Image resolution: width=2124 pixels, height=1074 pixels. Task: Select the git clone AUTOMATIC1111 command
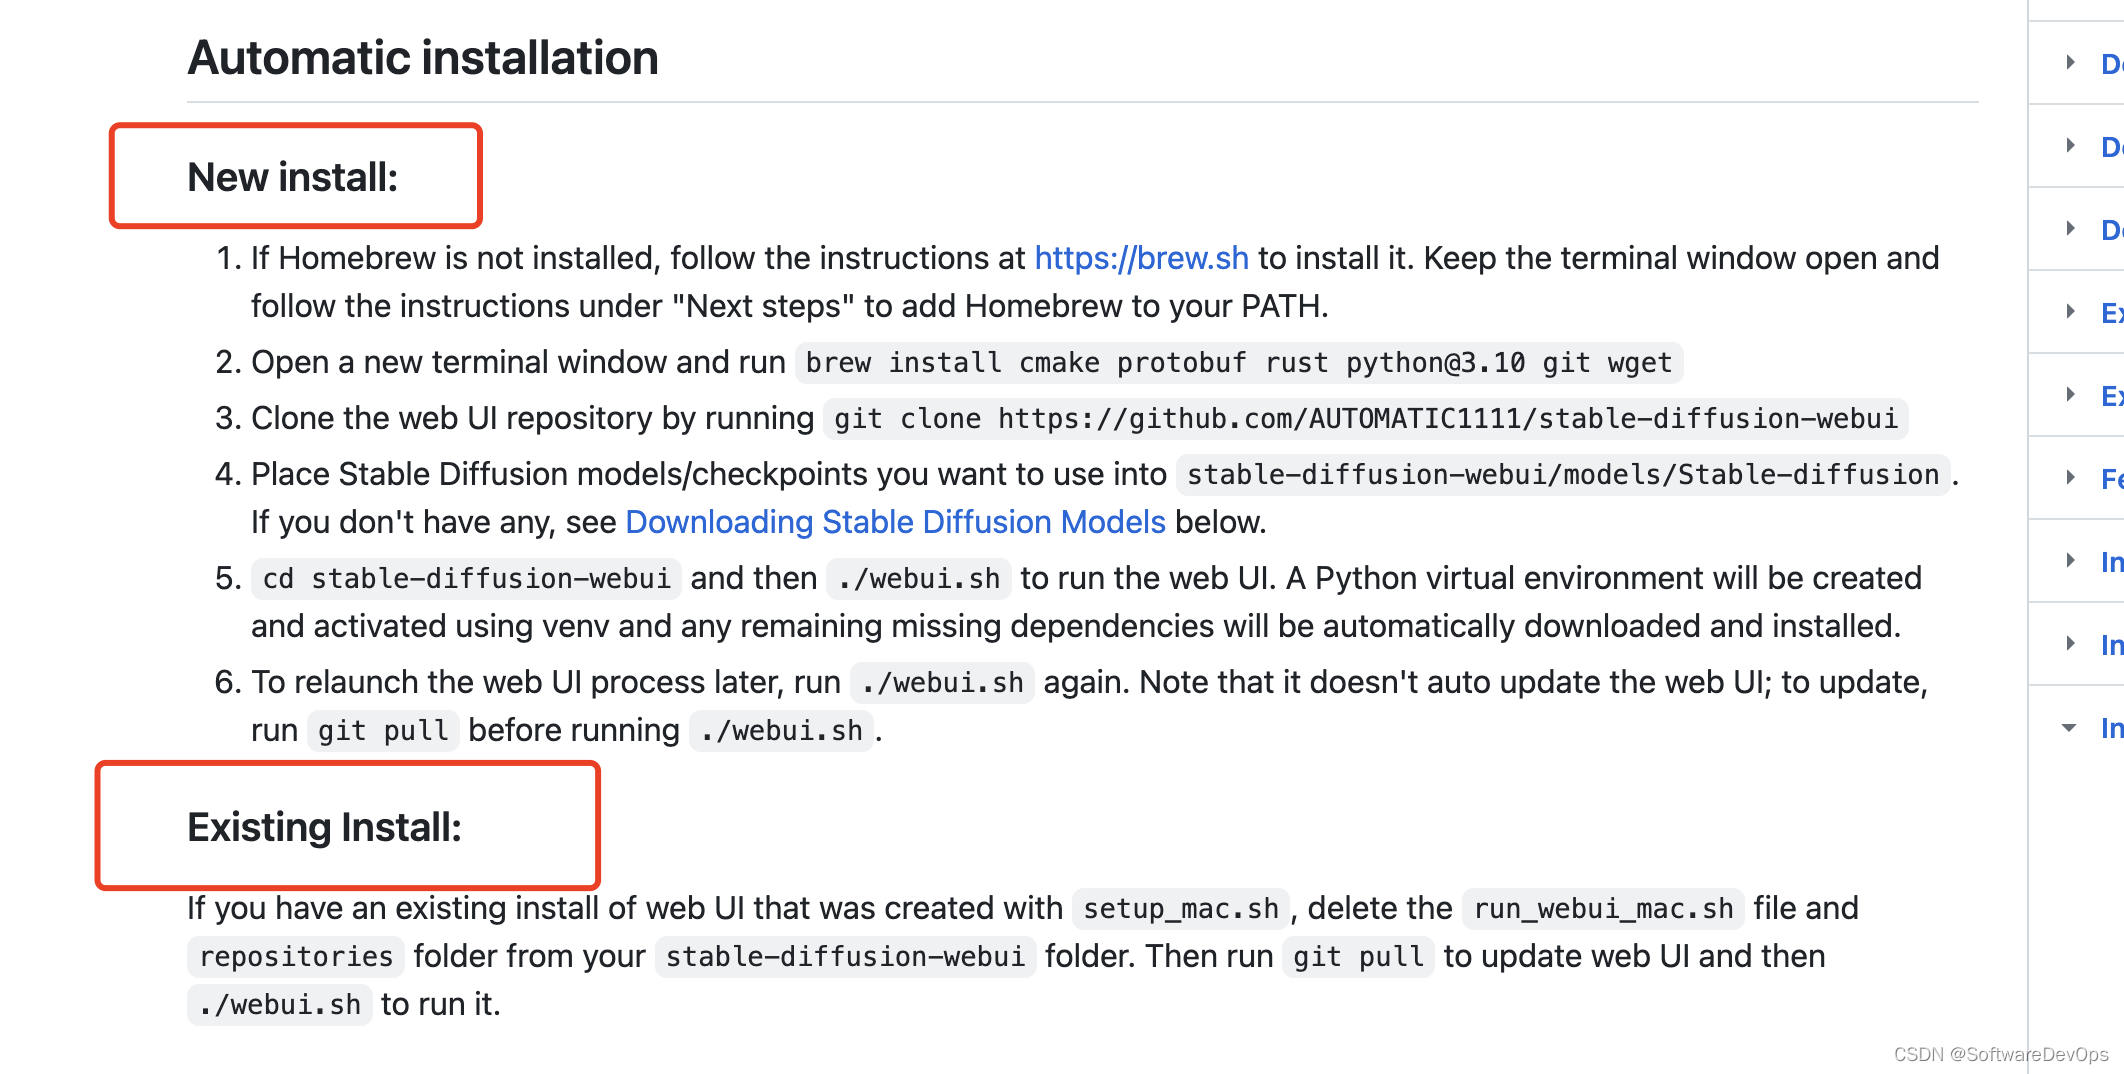(x=1366, y=418)
